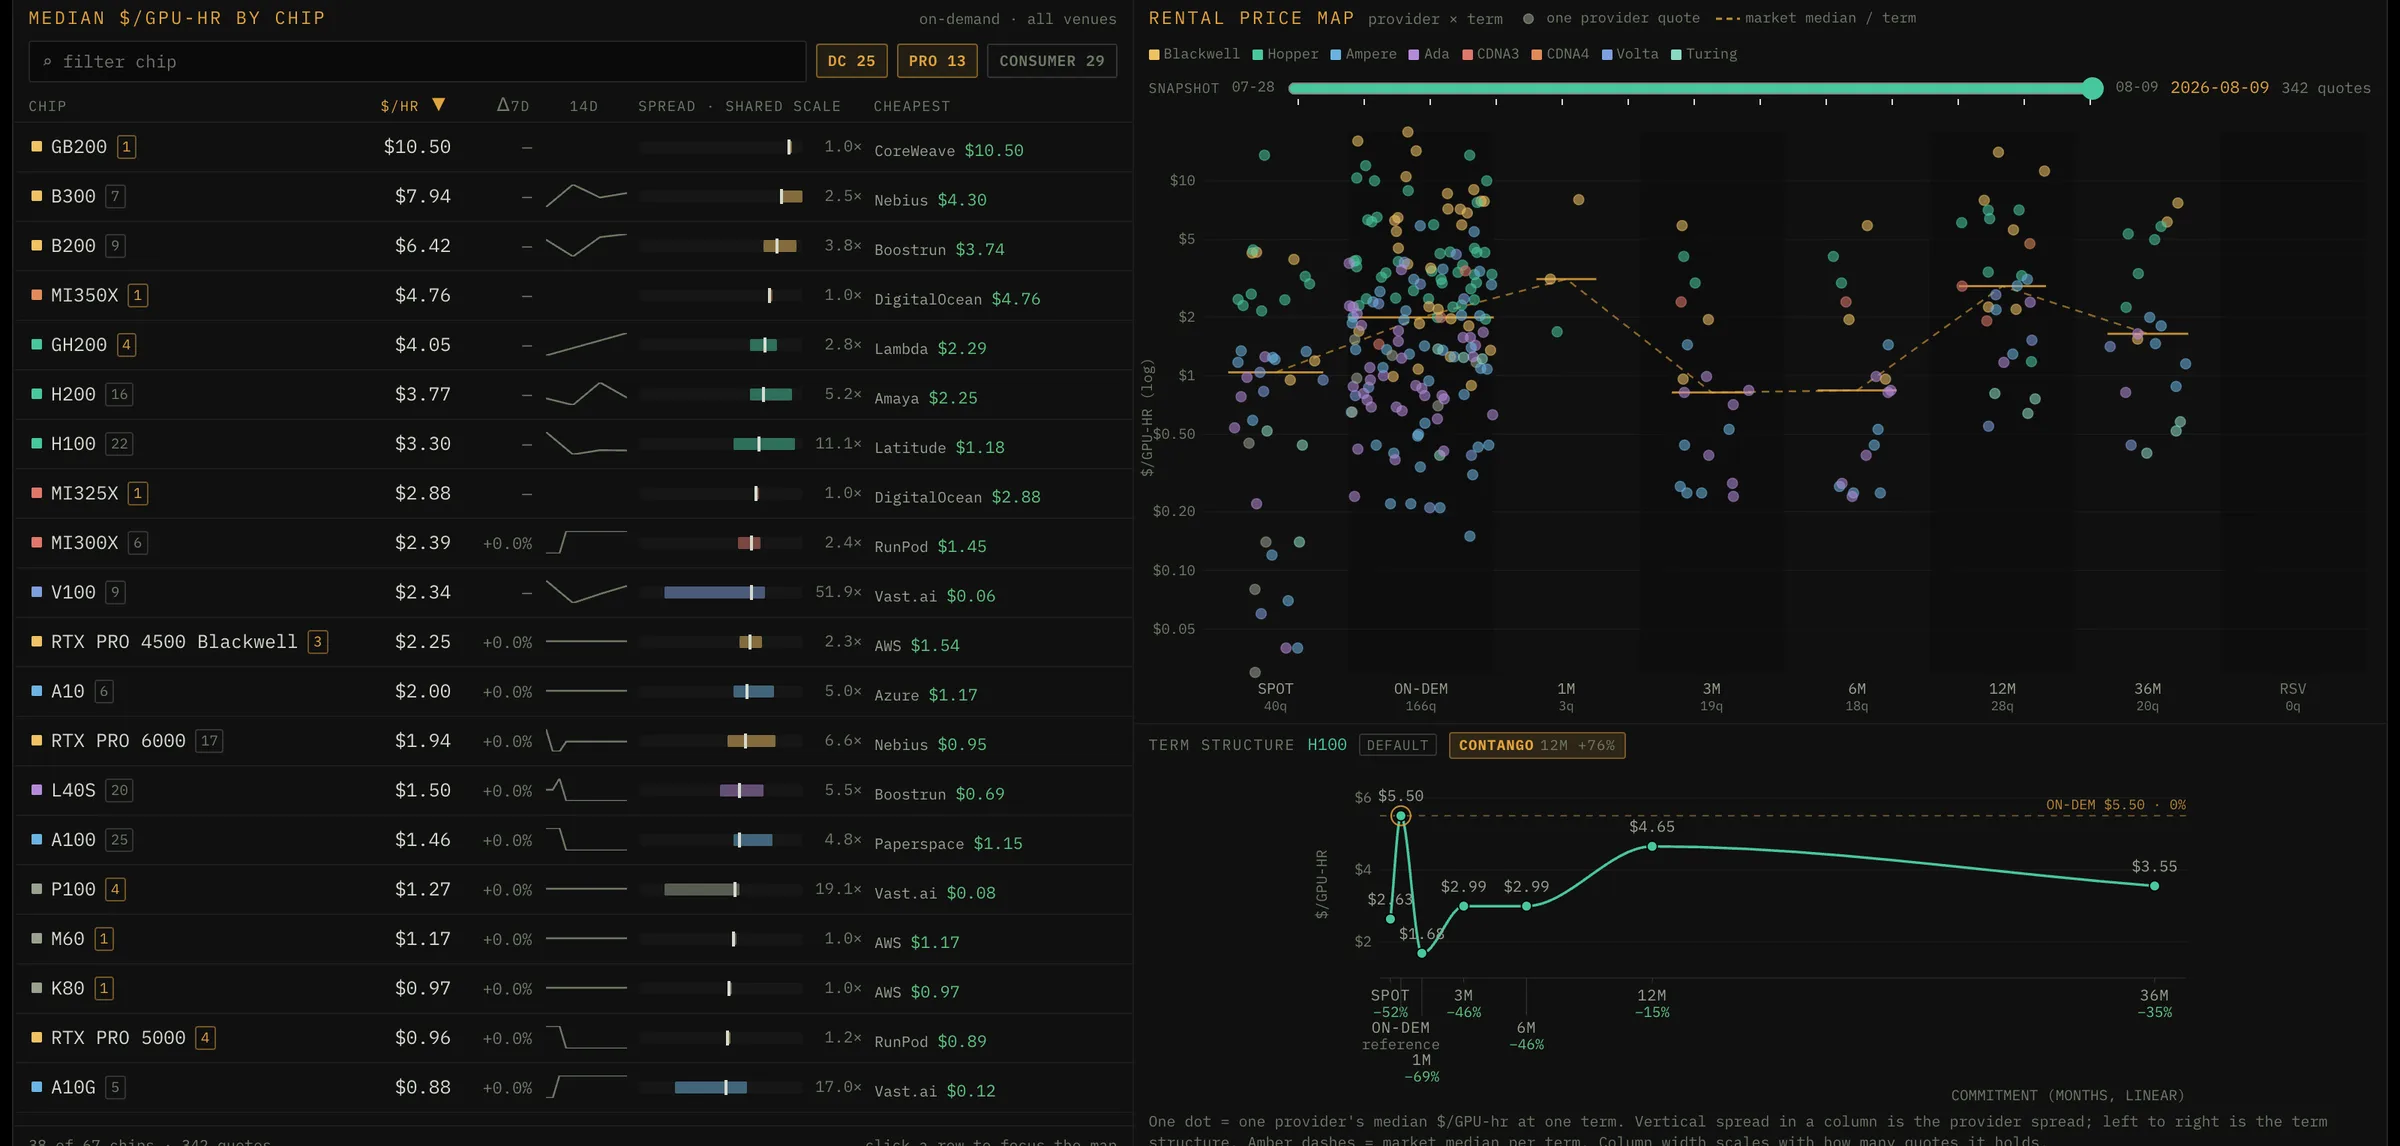
Task: Select the P100 chip name
Action: click(73, 890)
